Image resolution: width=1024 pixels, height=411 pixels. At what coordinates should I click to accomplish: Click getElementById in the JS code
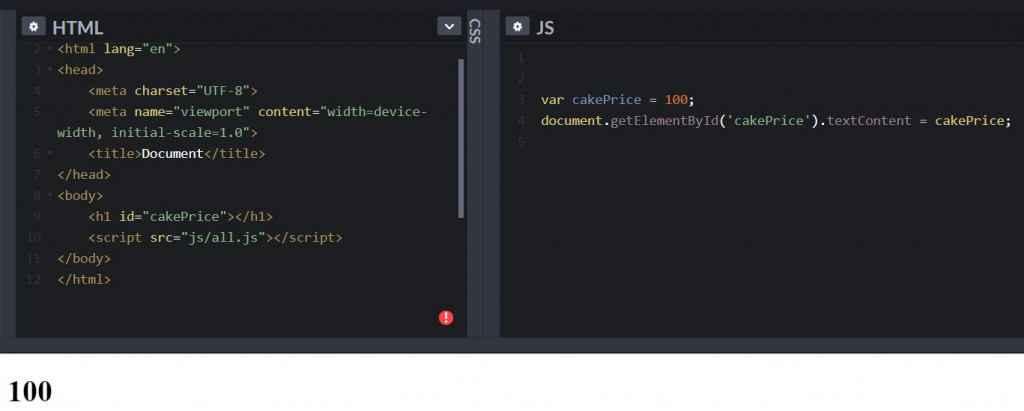pyautogui.click(x=664, y=121)
